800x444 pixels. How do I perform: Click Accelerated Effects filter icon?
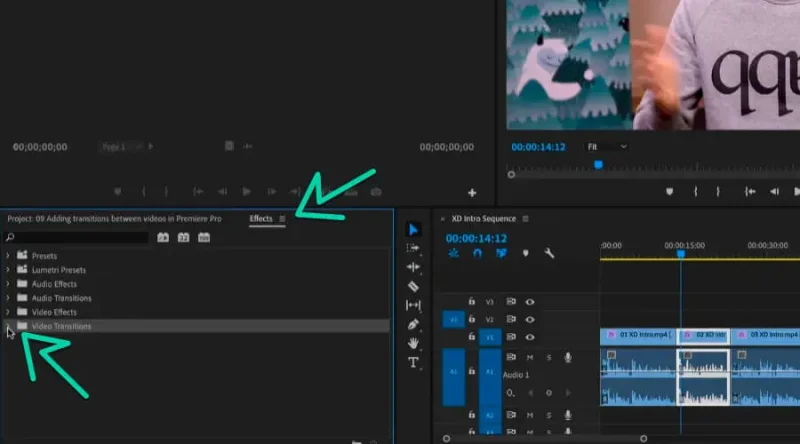(163, 237)
